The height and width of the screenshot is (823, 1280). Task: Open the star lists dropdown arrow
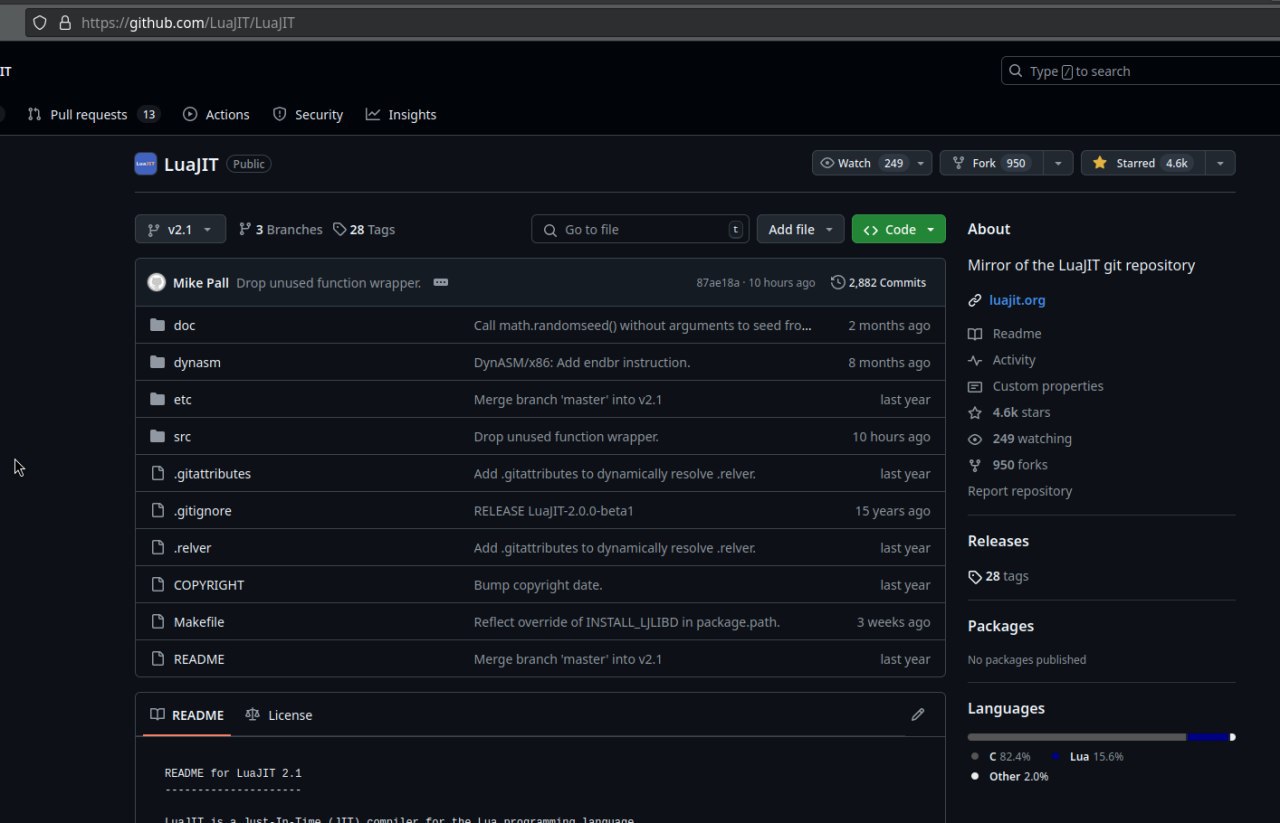point(1220,163)
